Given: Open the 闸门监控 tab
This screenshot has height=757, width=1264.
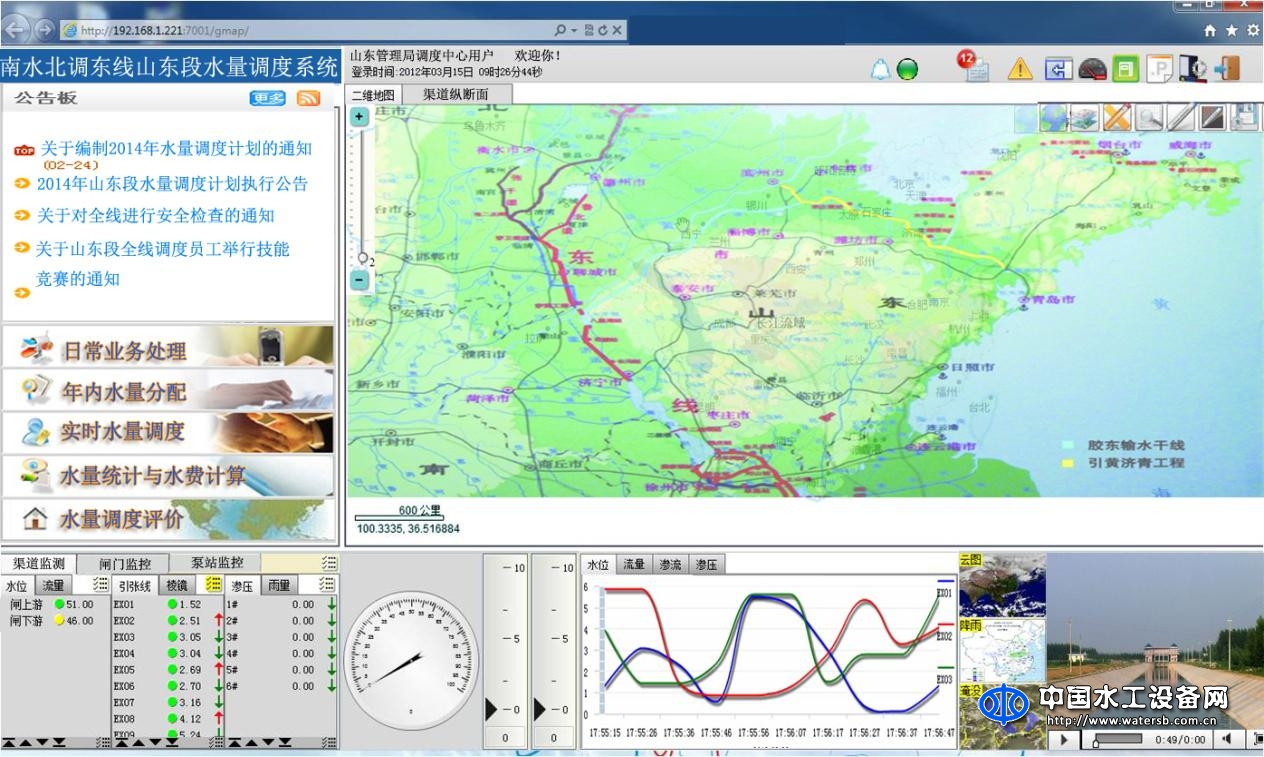Looking at the screenshot, I should point(125,563).
